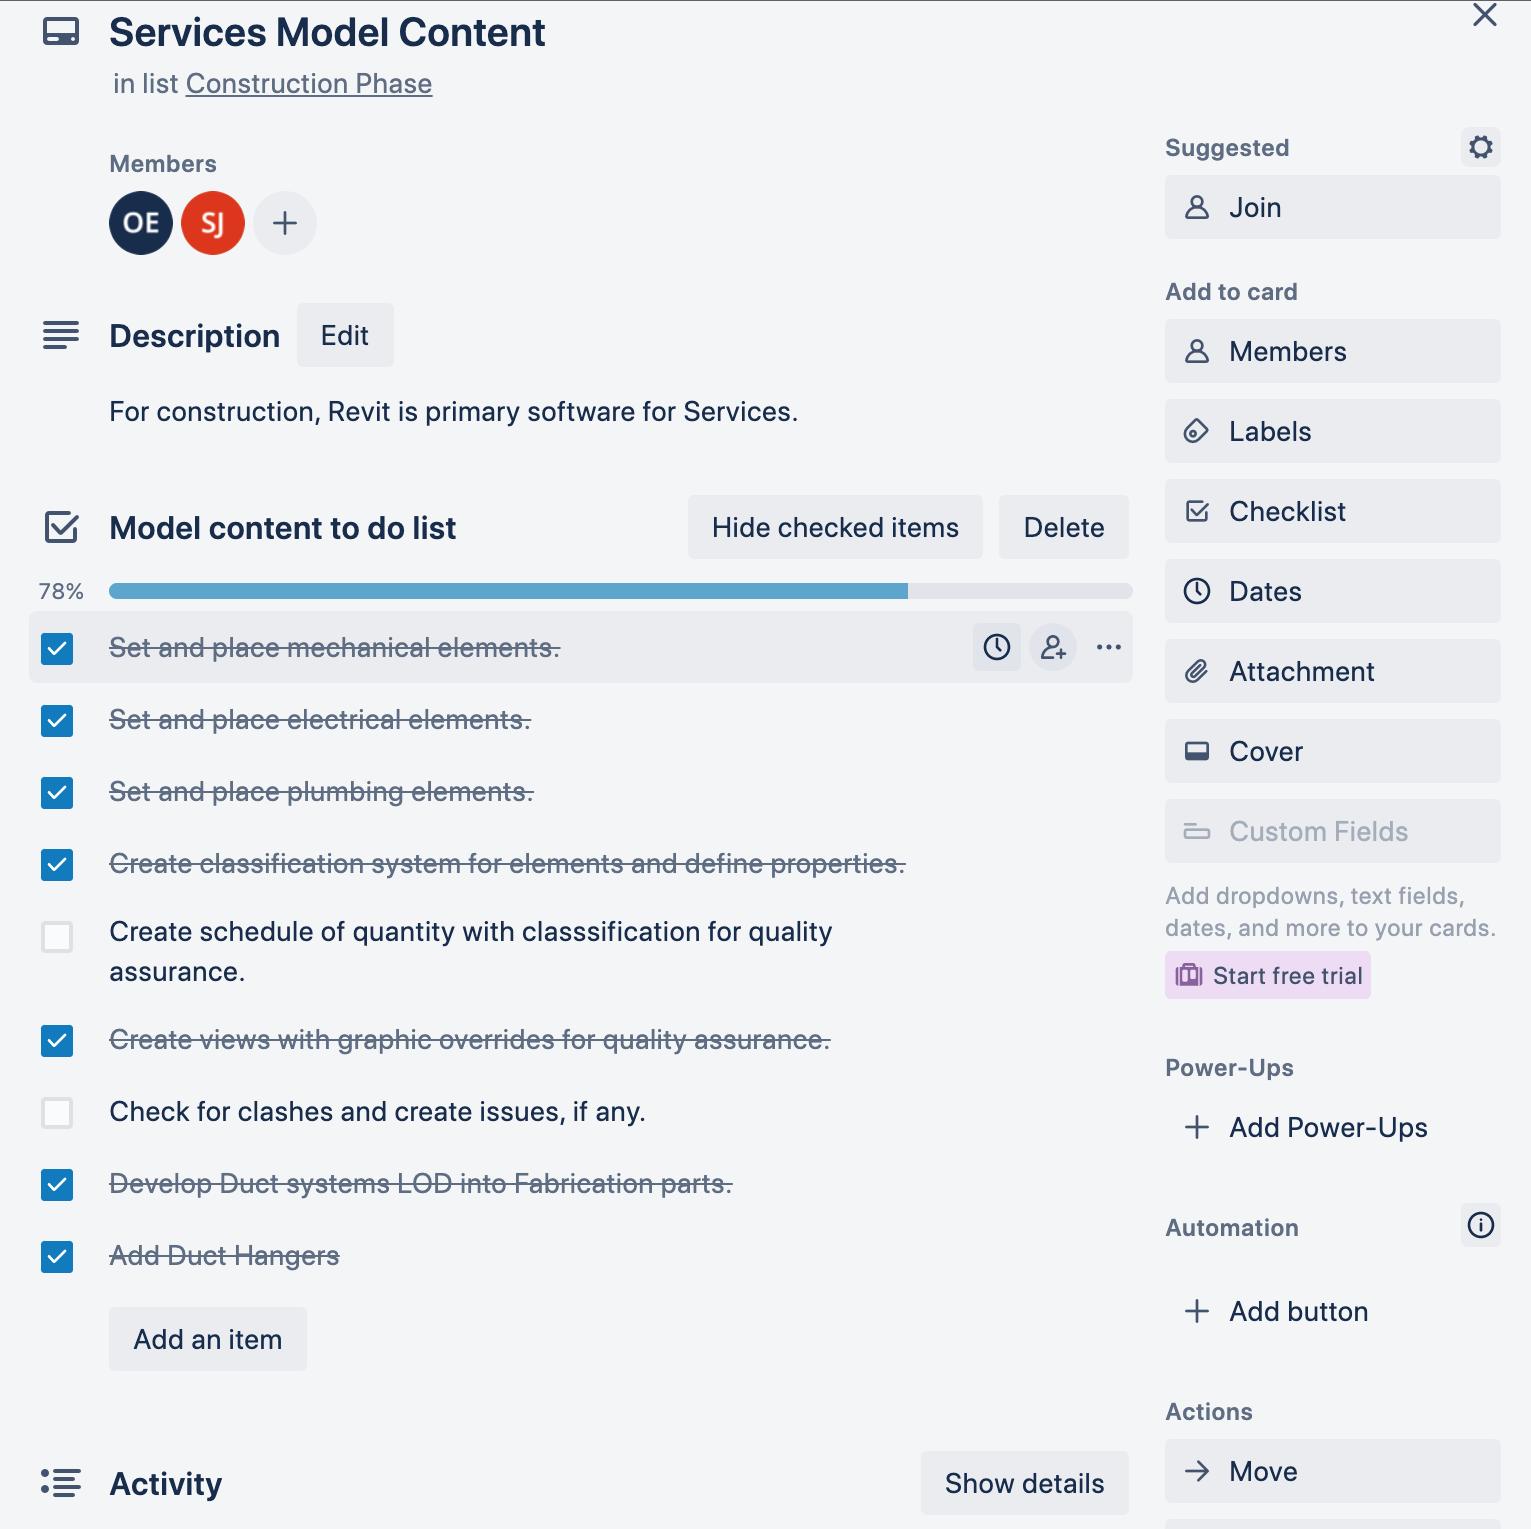Check the schedule of quantity item
The height and width of the screenshot is (1529, 1531).
tap(57, 937)
